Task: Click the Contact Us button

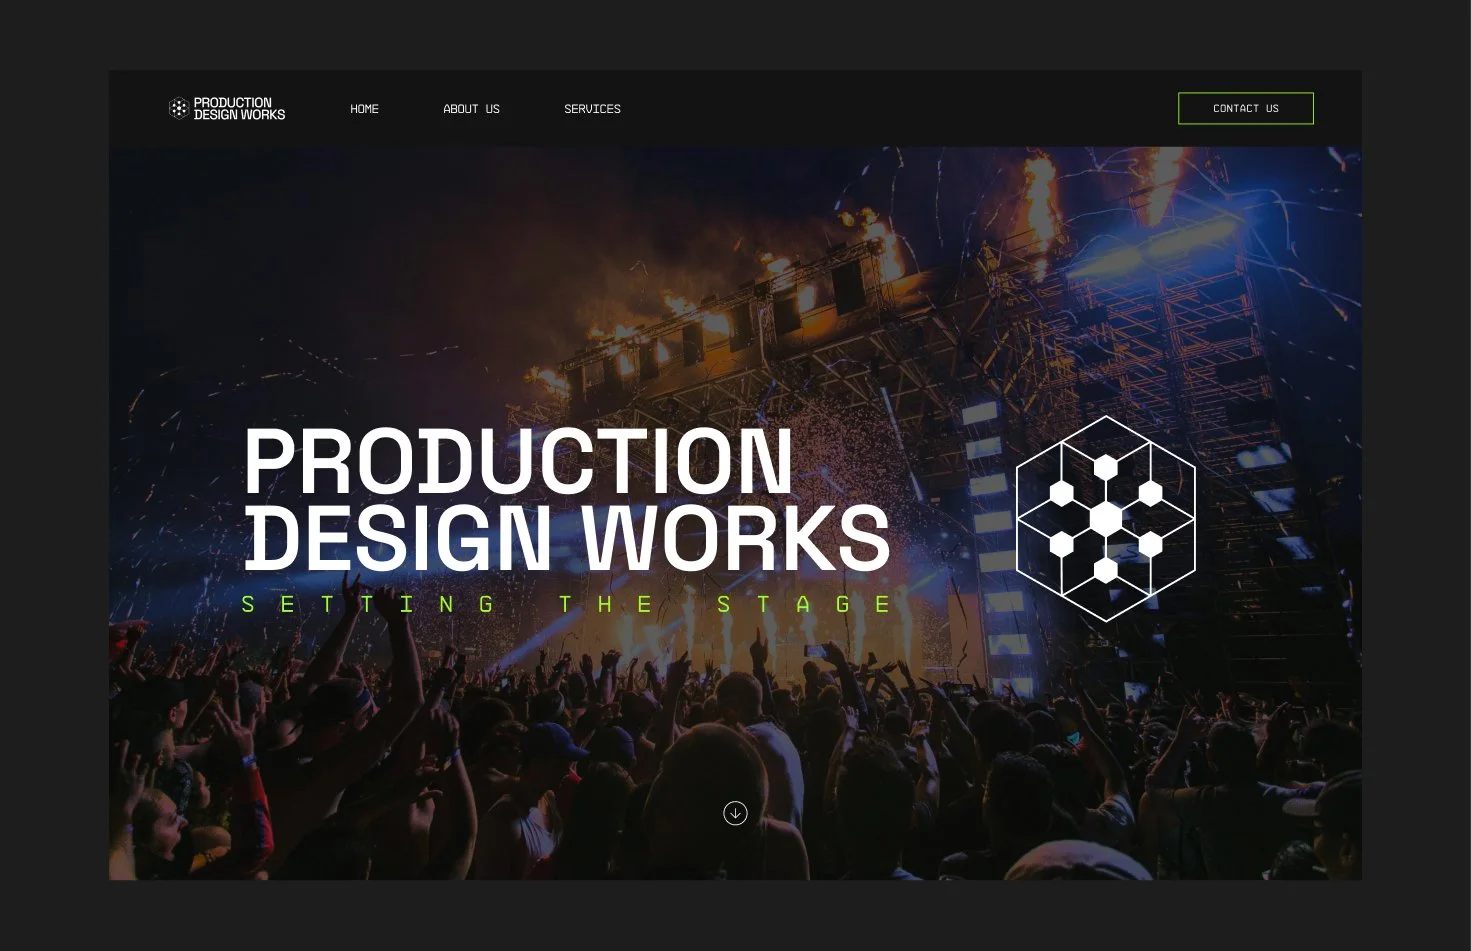Action: click(x=1246, y=108)
